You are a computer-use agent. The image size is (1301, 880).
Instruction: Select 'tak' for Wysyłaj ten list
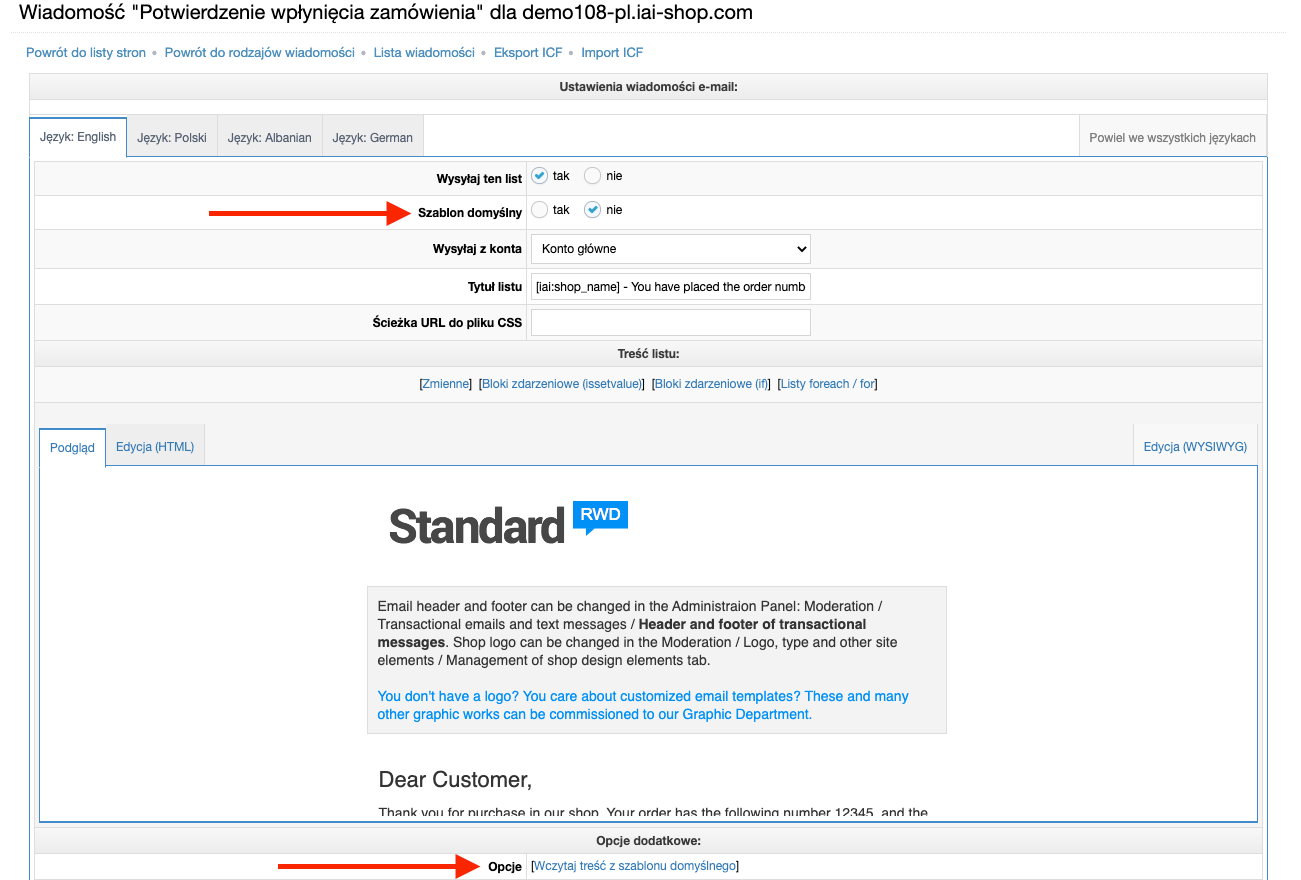540,176
